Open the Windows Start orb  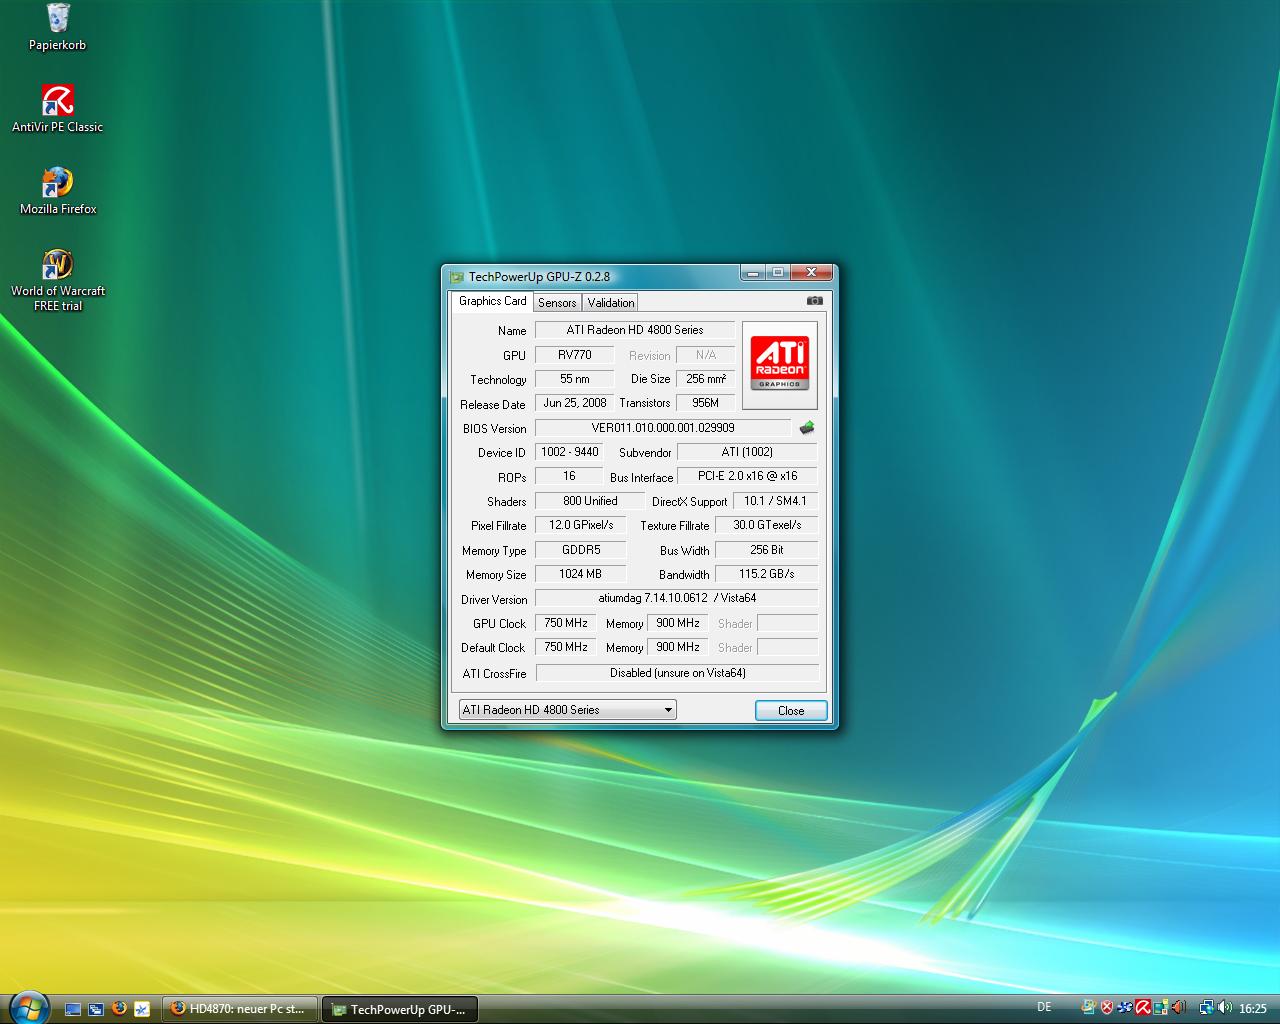[x=28, y=1007]
